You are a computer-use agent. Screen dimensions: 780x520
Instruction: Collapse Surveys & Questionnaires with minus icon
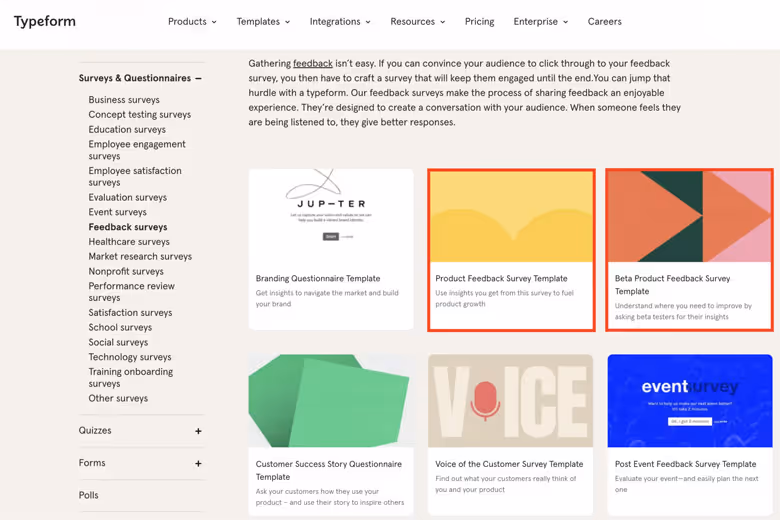(x=198, y=78)
